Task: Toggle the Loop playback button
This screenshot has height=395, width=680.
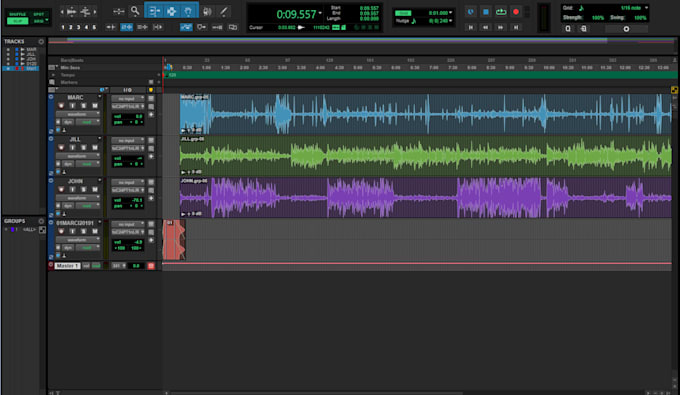Action: tap(501, 12)
